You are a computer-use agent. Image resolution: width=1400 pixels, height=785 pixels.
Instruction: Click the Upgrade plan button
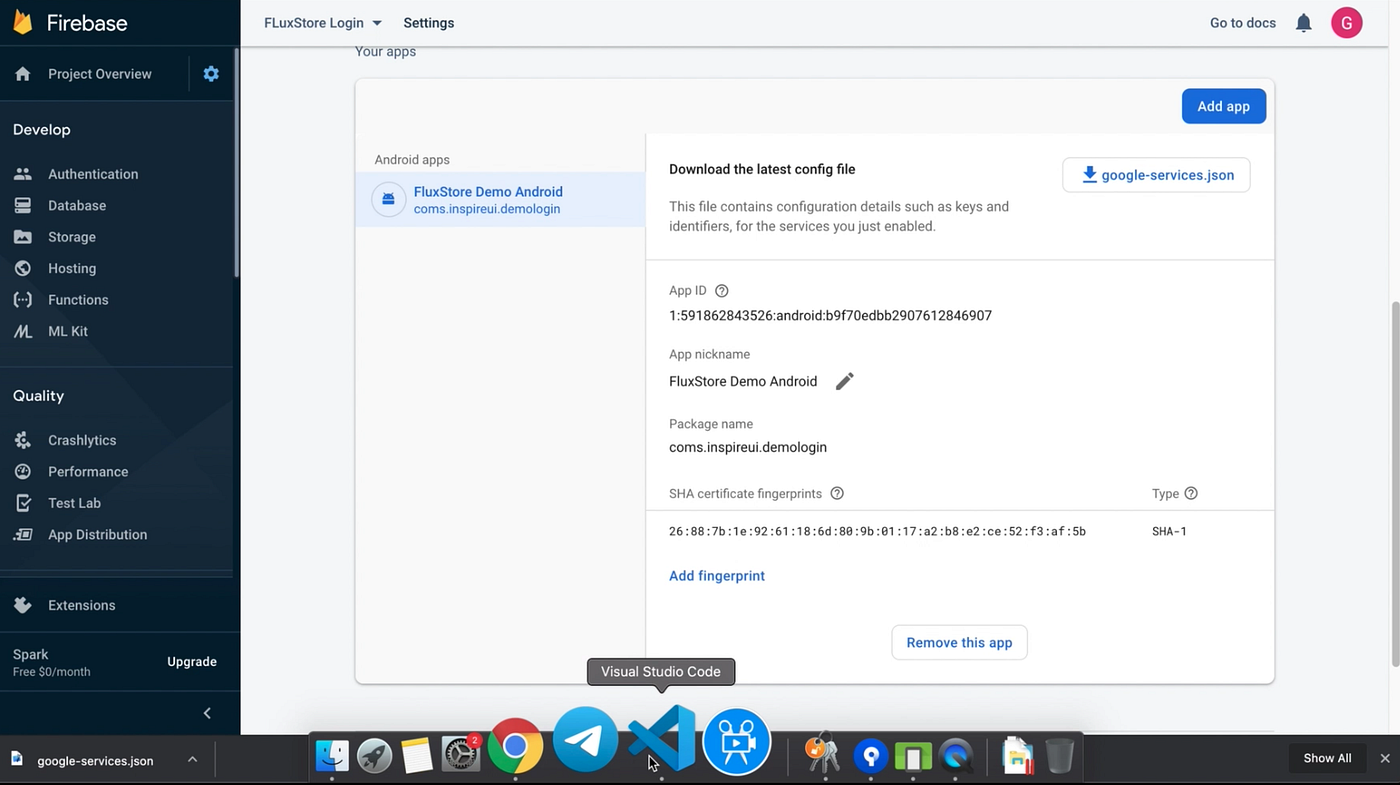pyautogui.click(x=192, y=662)
